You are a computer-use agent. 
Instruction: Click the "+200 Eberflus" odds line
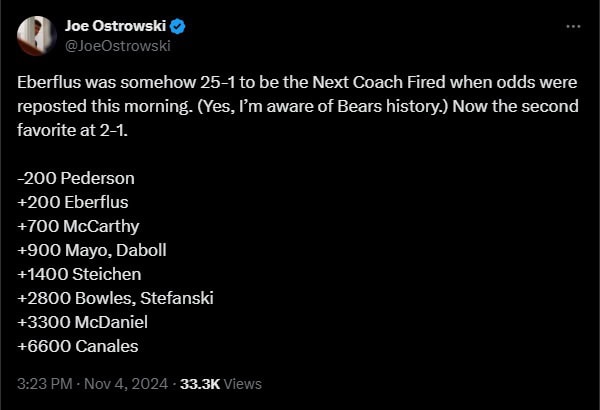(73, 202)
